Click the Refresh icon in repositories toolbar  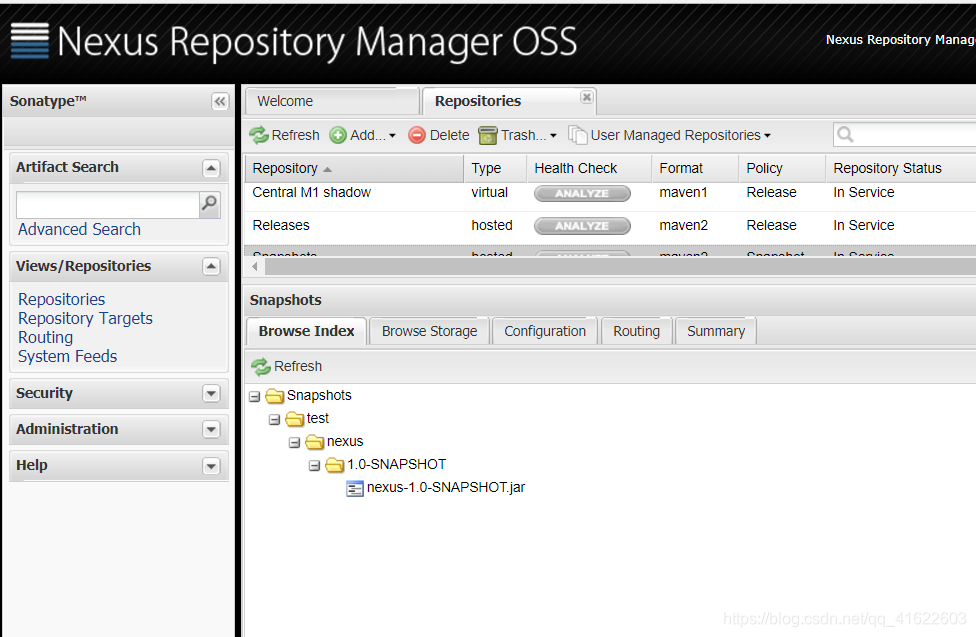[259, 135]
